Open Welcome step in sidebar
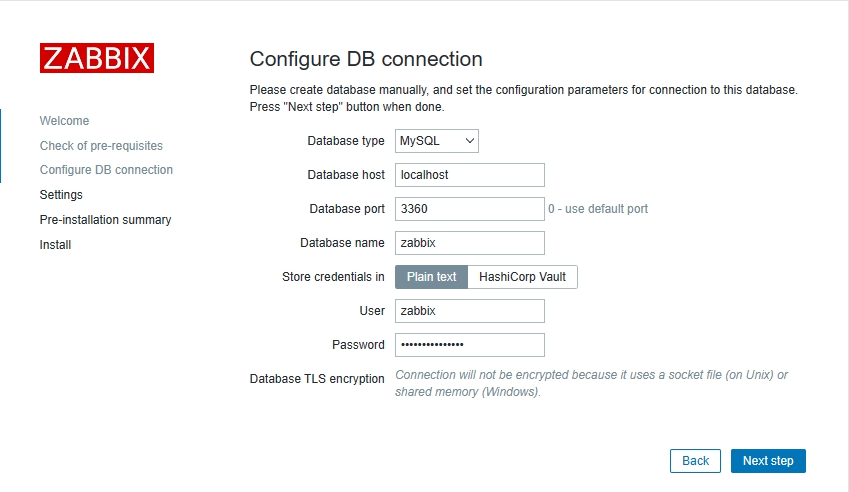The image size is (849, 492). [x=64, y=121]
